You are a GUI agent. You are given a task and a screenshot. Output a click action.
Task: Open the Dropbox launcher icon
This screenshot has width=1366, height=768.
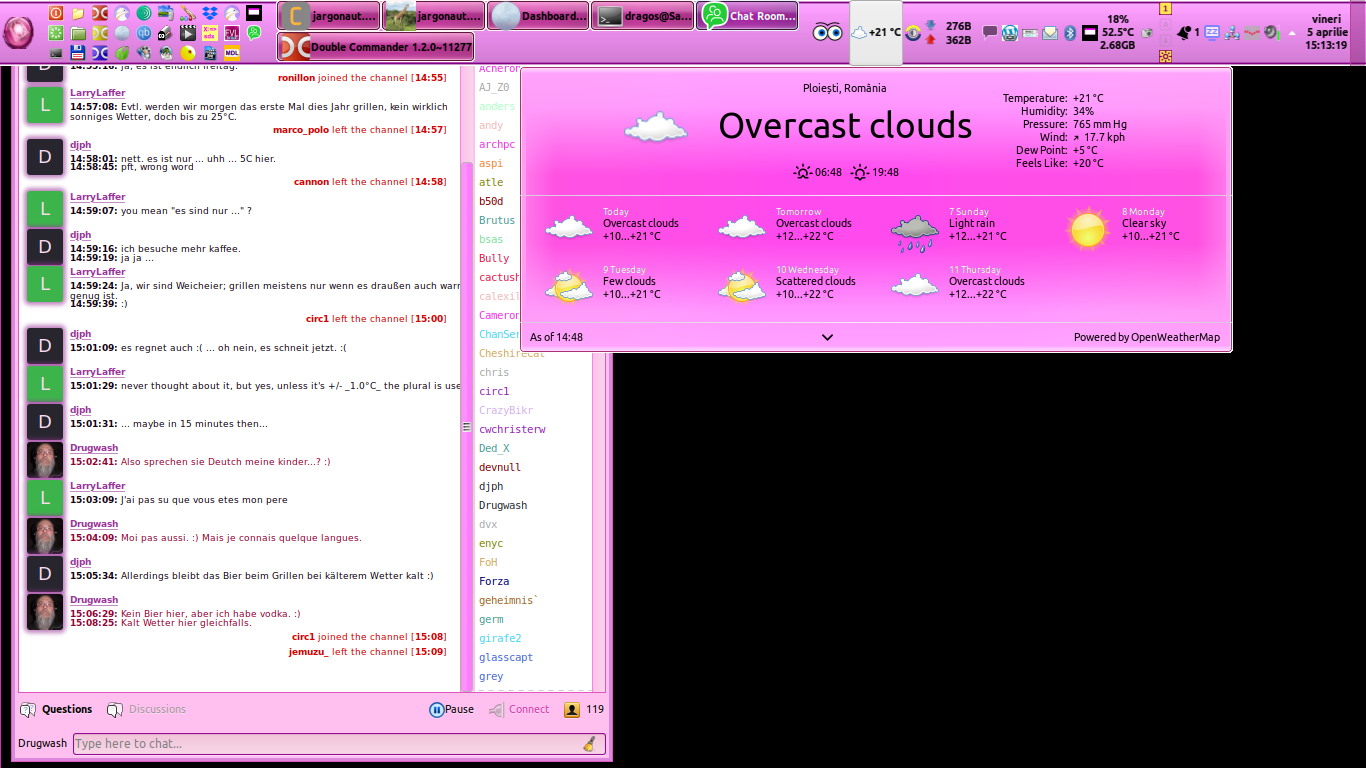click(210, 13)
